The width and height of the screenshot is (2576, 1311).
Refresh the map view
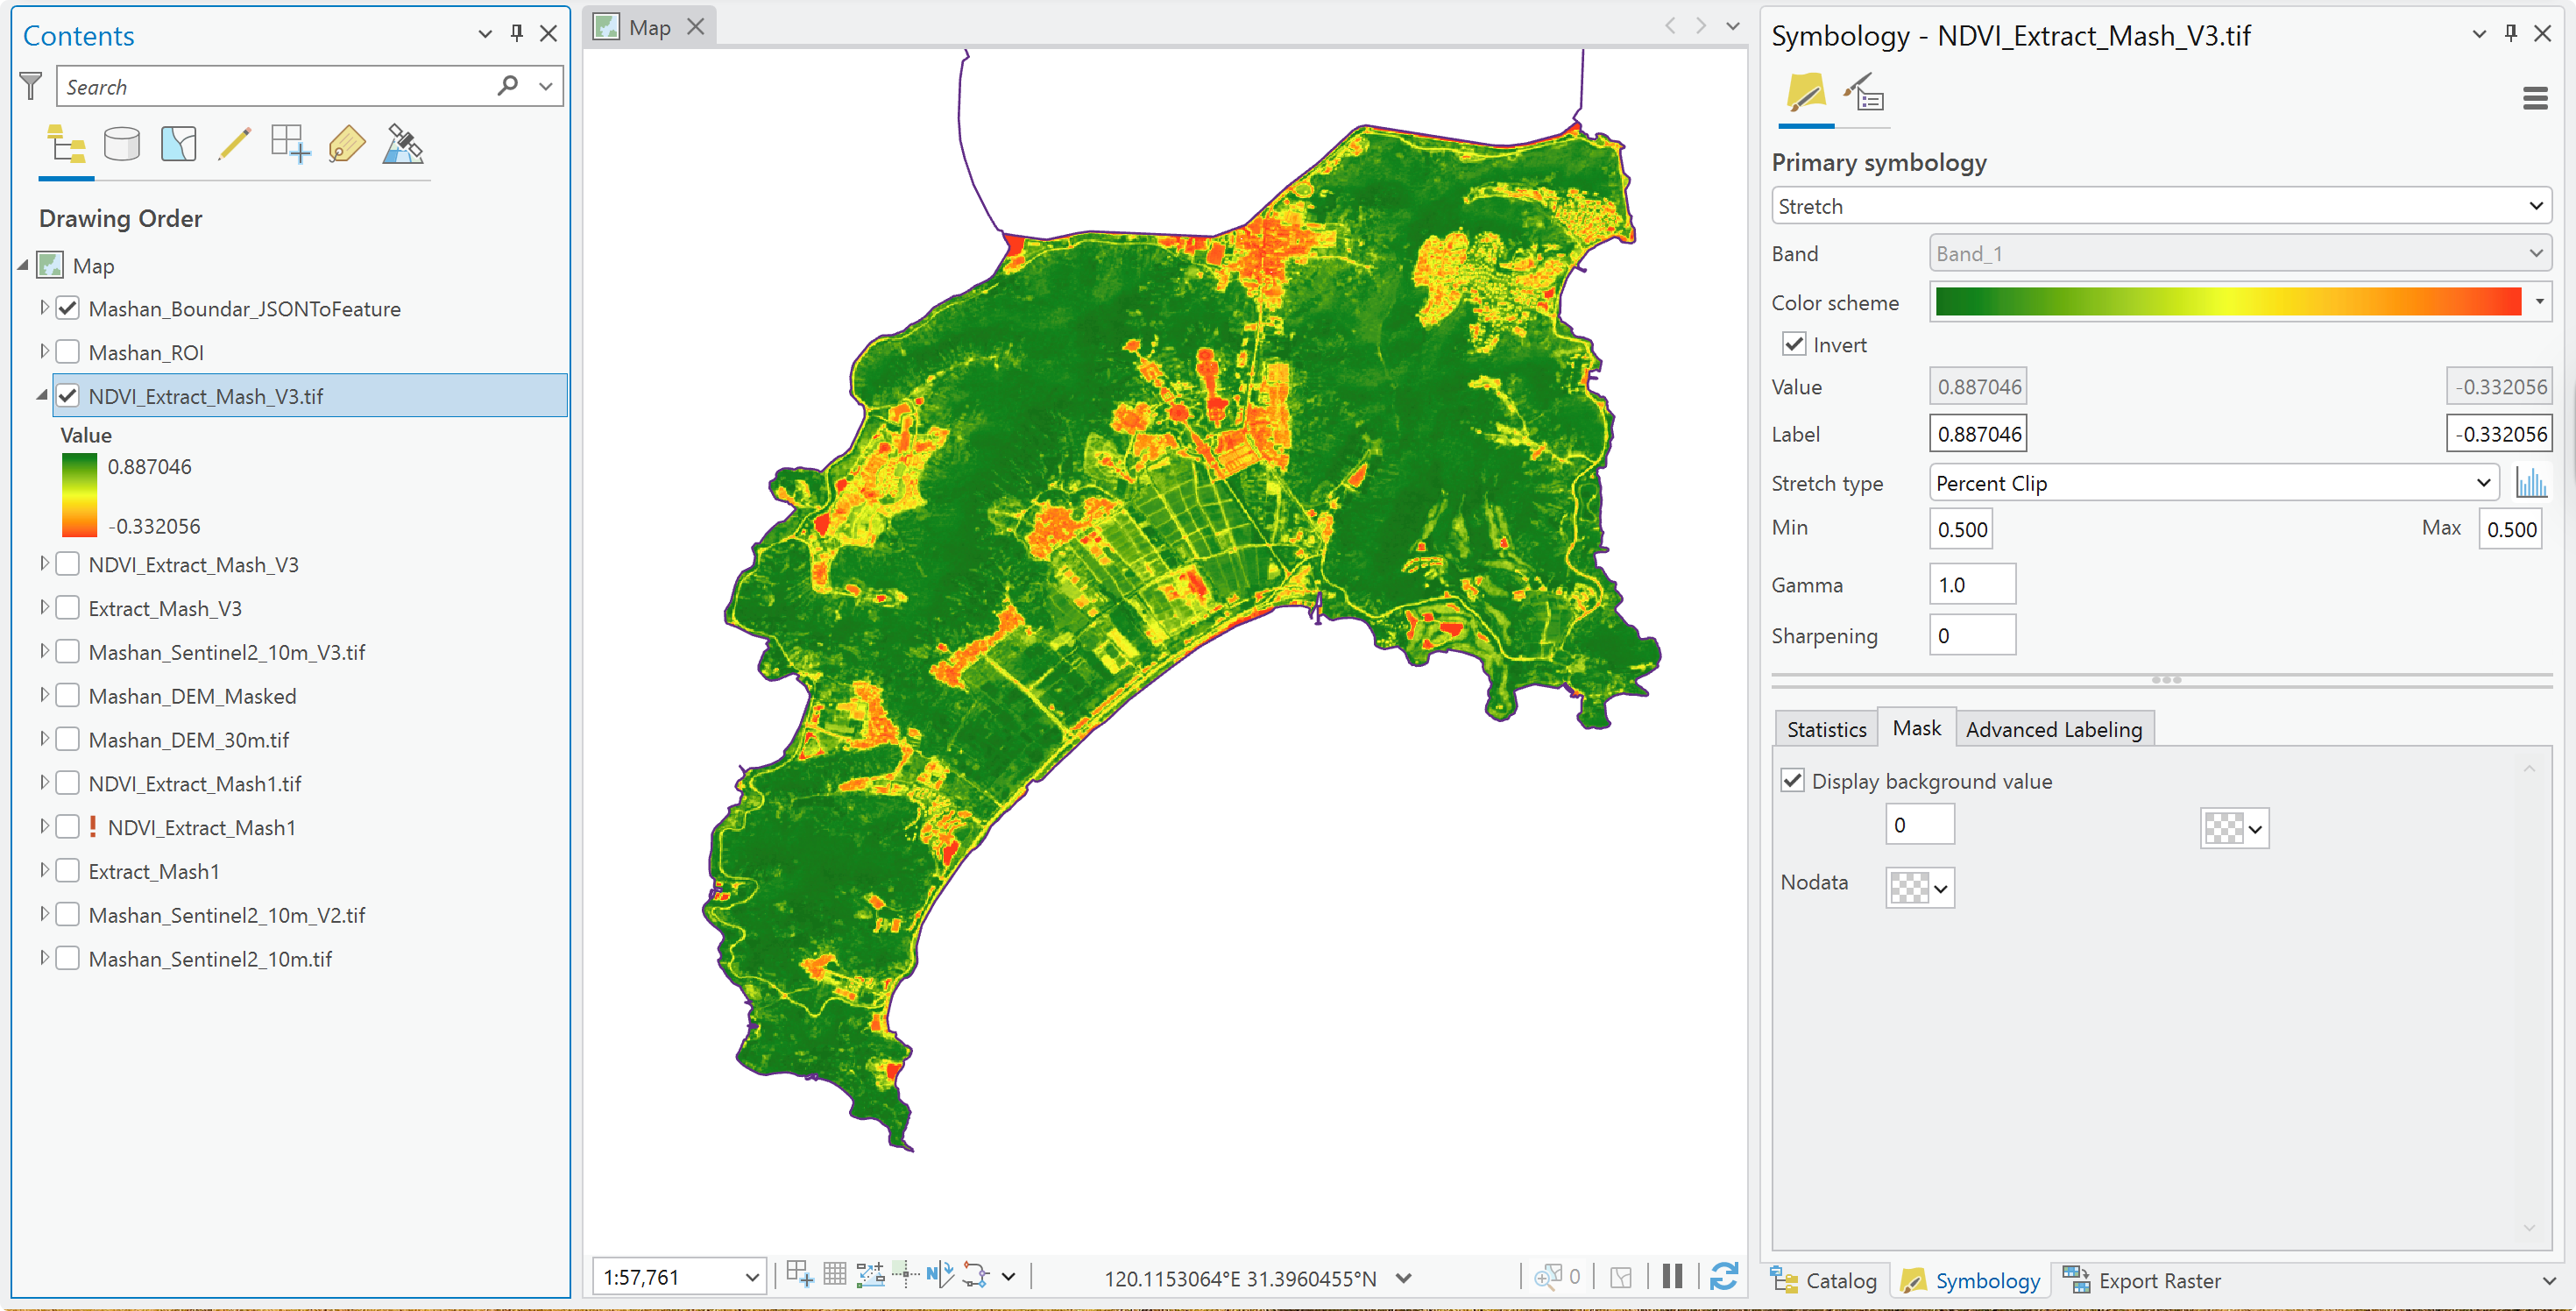1723,1276
